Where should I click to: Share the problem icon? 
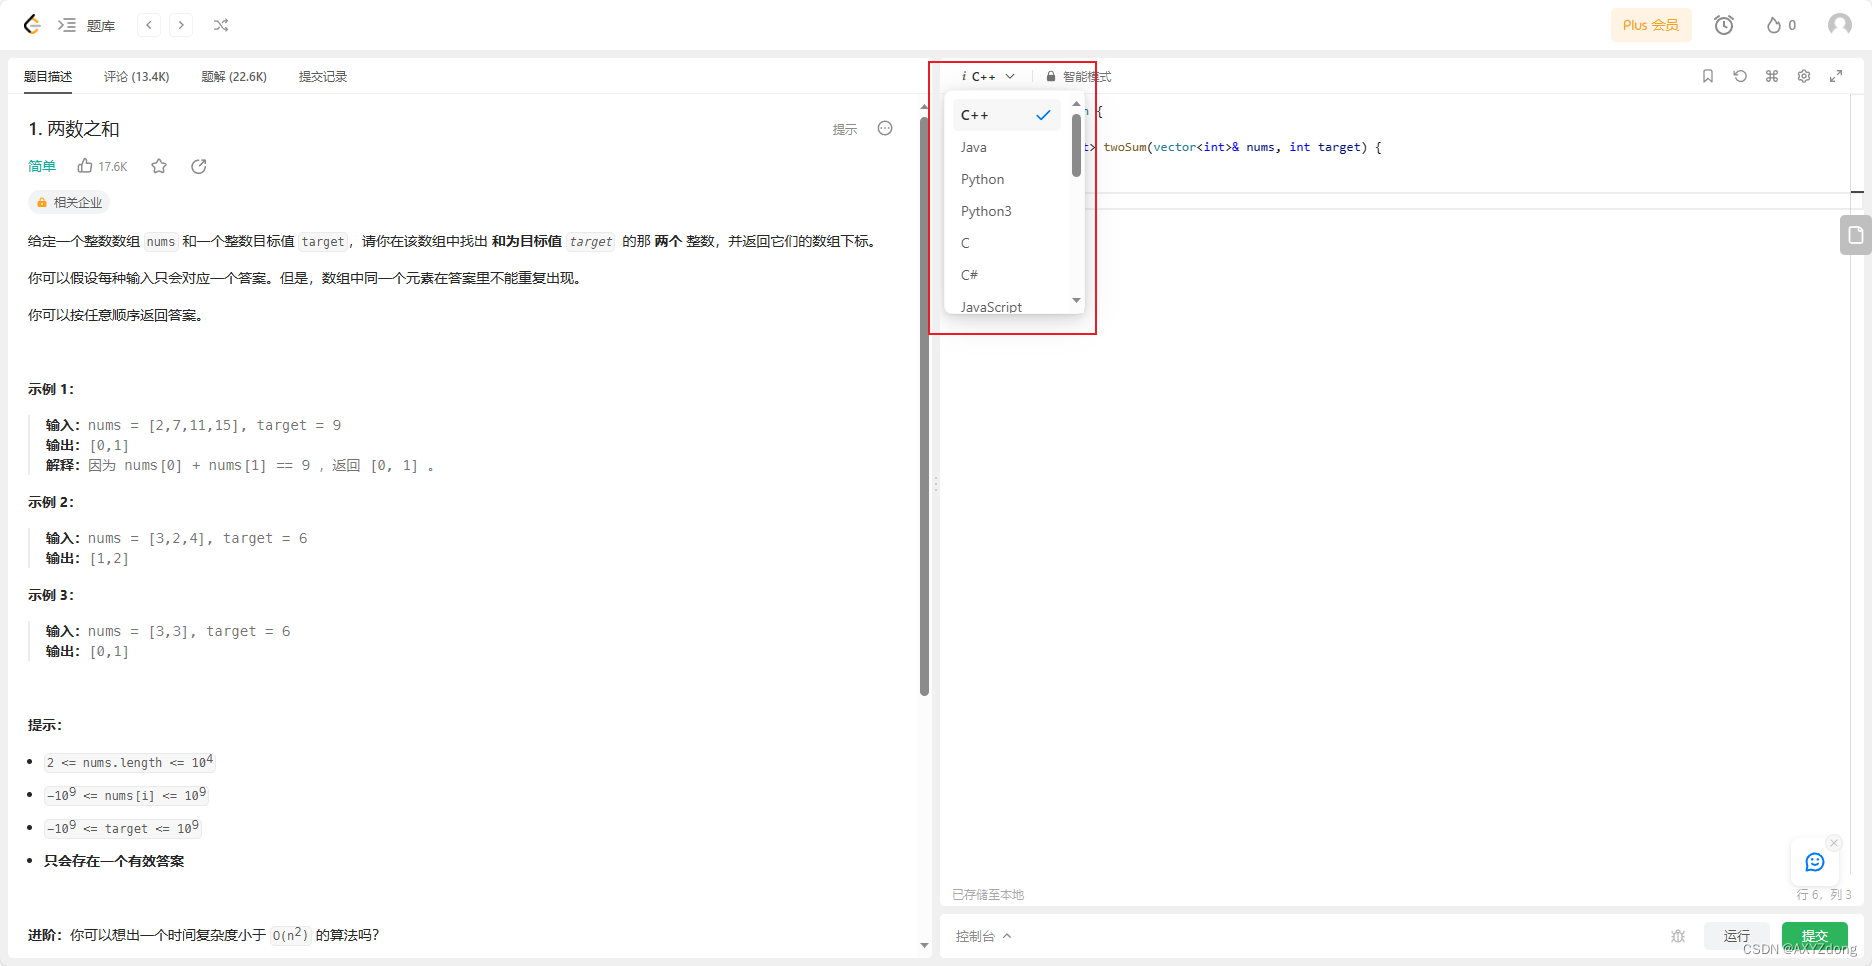pos(199,166)
